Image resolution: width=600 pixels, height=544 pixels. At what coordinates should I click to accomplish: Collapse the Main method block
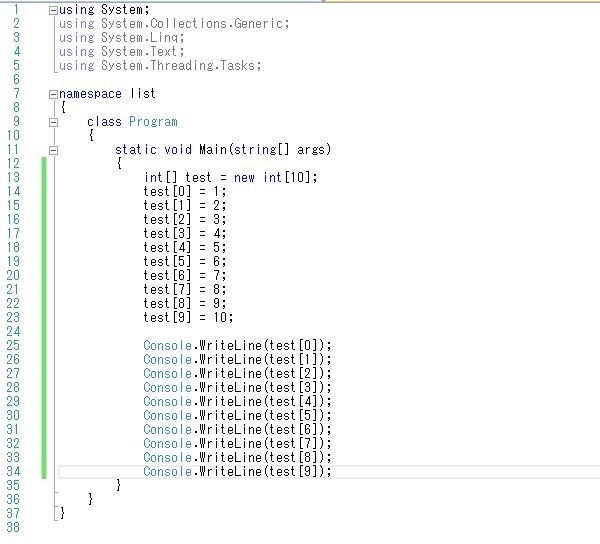[x=53, y=150]
